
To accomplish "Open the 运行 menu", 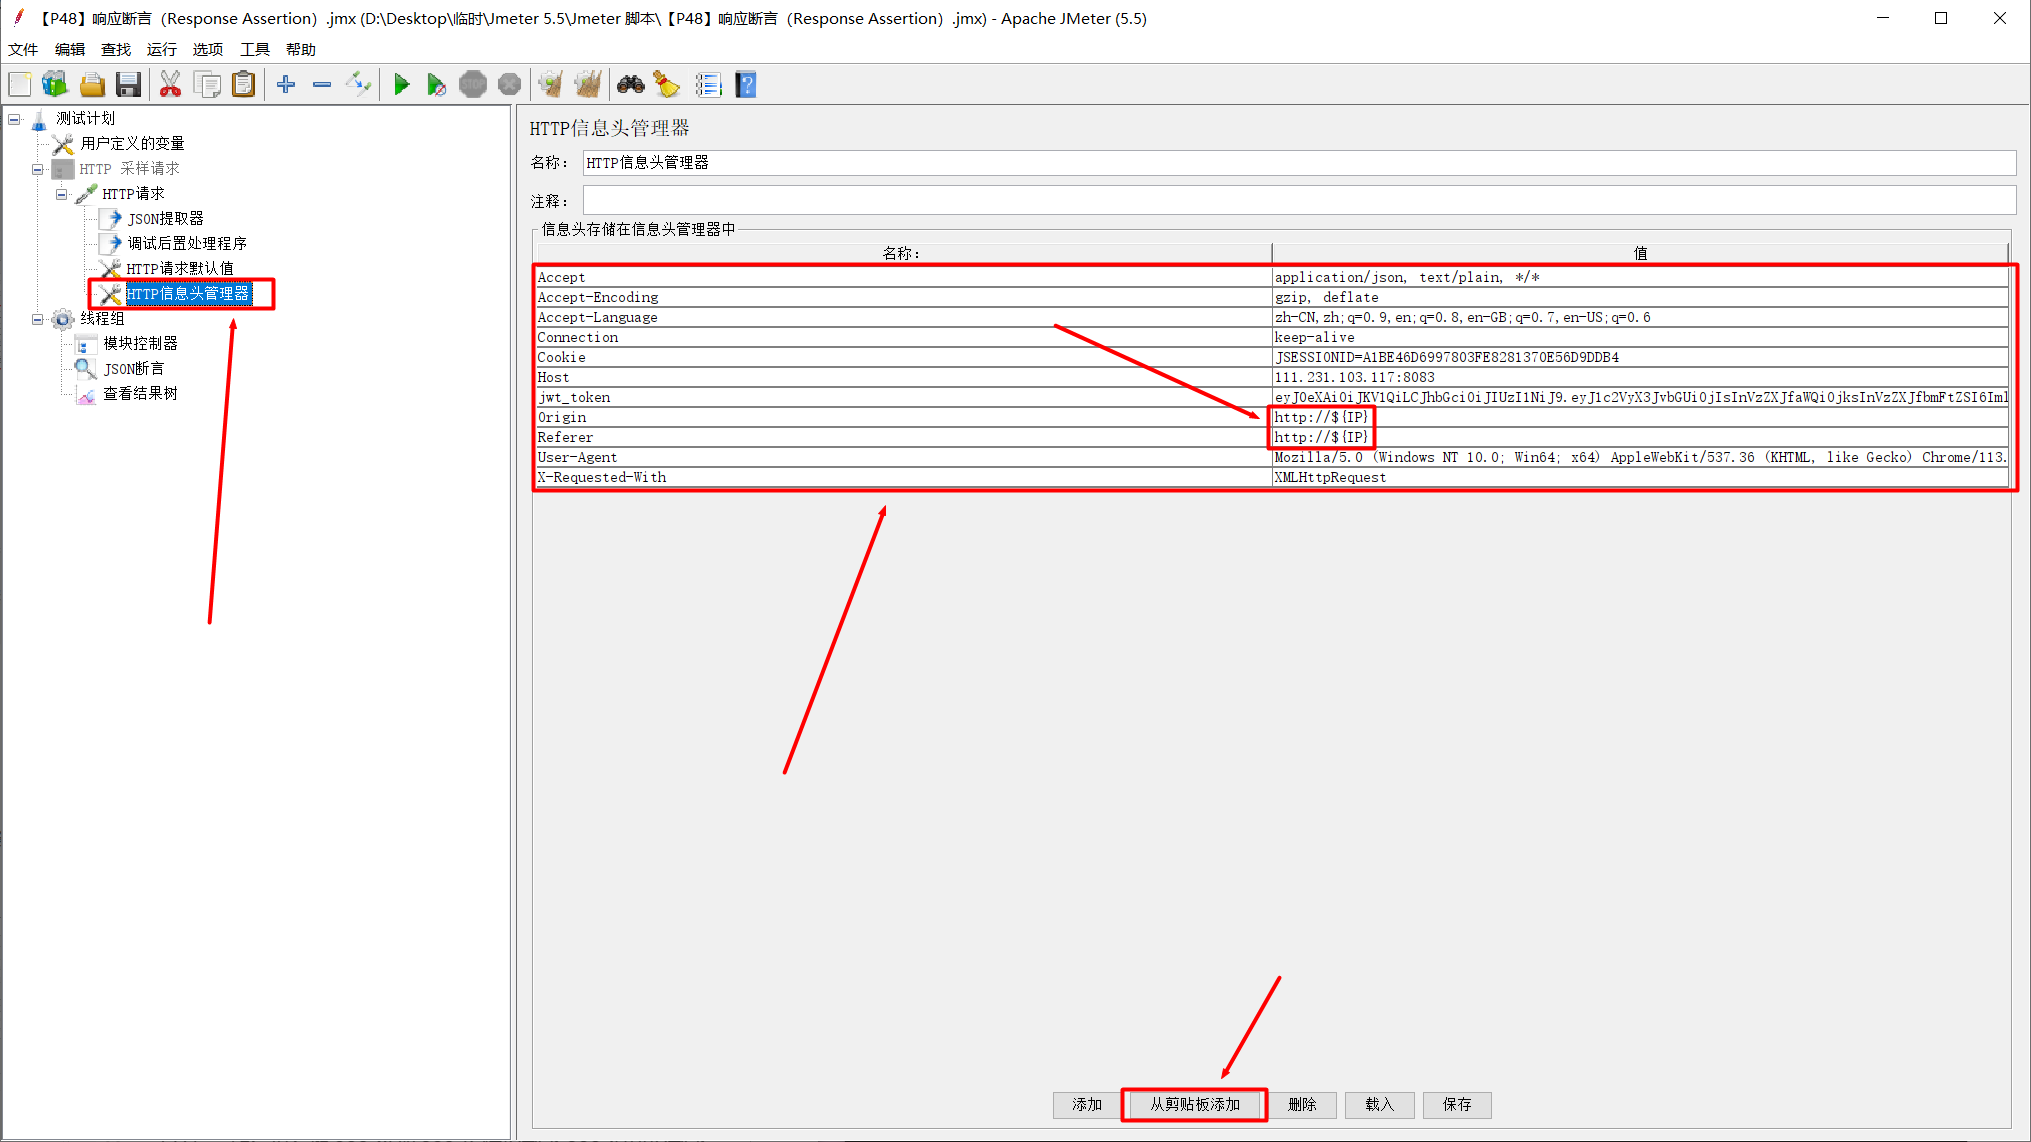I will point(162,49).
